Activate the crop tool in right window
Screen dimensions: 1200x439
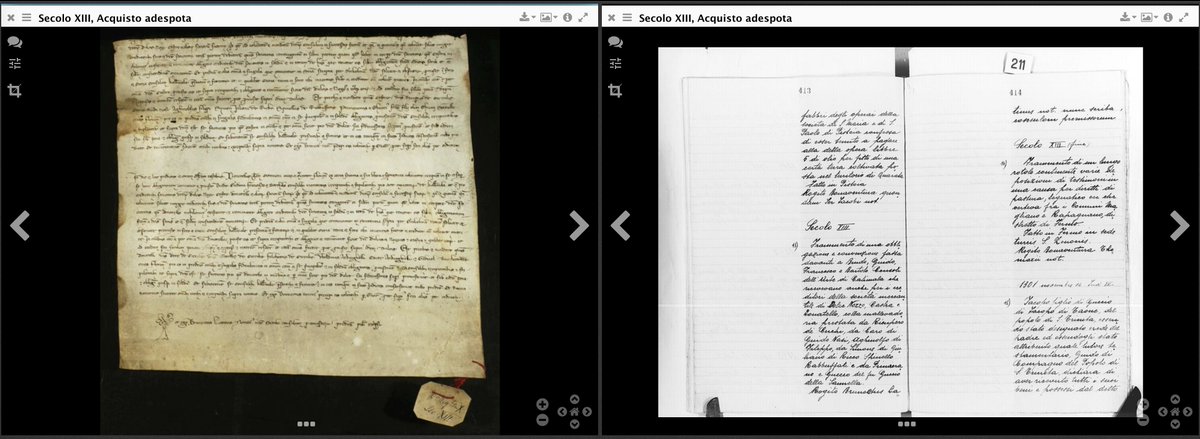(615, 90)
